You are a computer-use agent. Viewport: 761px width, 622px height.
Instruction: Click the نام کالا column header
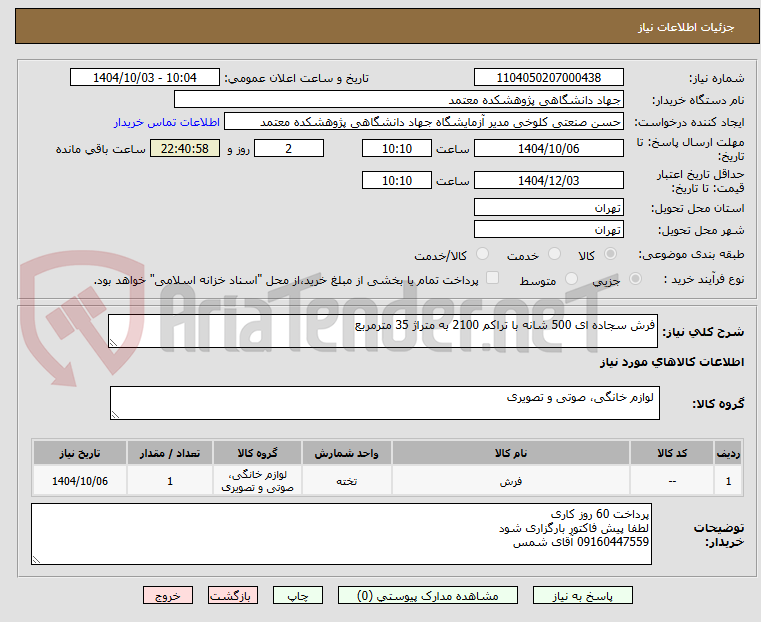click(511, 453)
